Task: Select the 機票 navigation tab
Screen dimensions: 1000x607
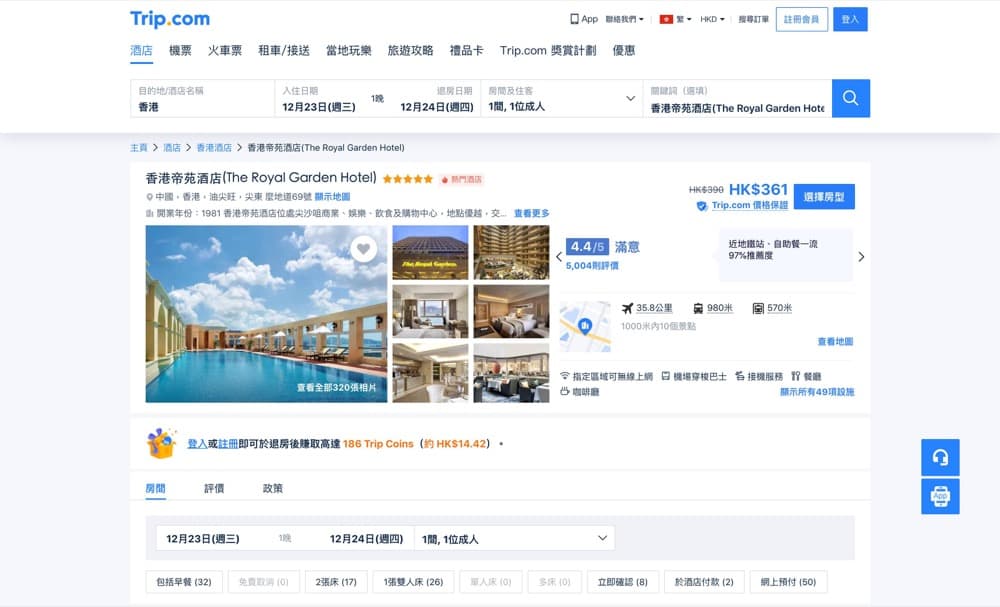Action: 180,50
